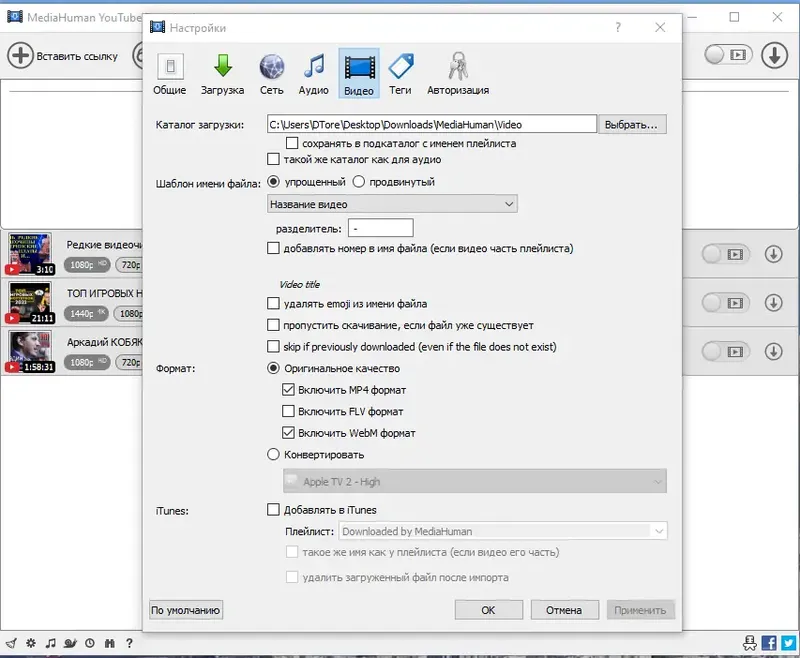Enable удалять emoji из имени файла
The width and height of the screenshot is (800, 658).
pyautogui.click(x=273, y=303)
